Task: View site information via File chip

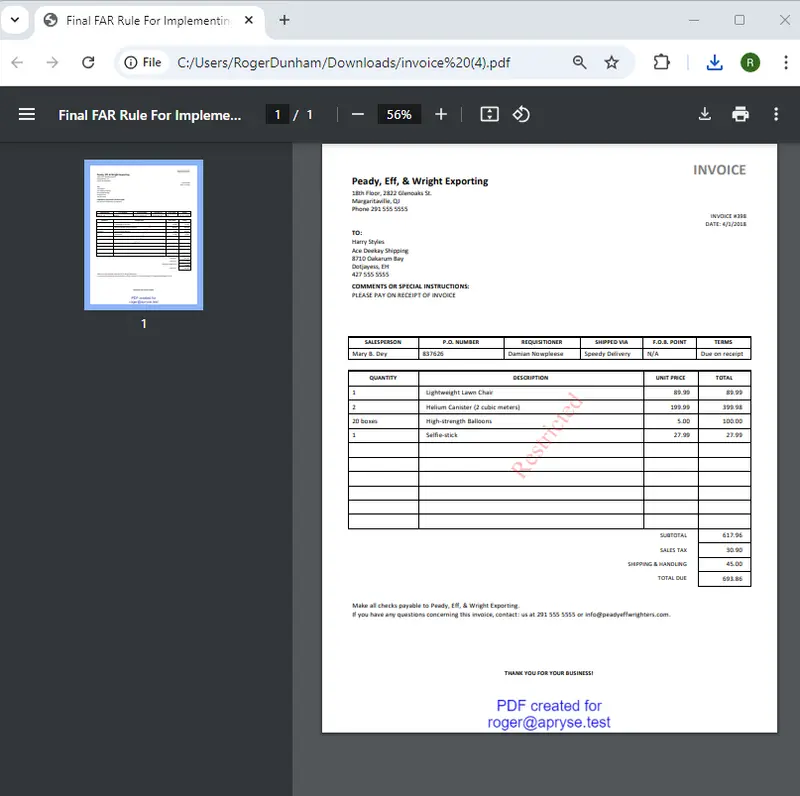Action: click(x=143, y=62)
